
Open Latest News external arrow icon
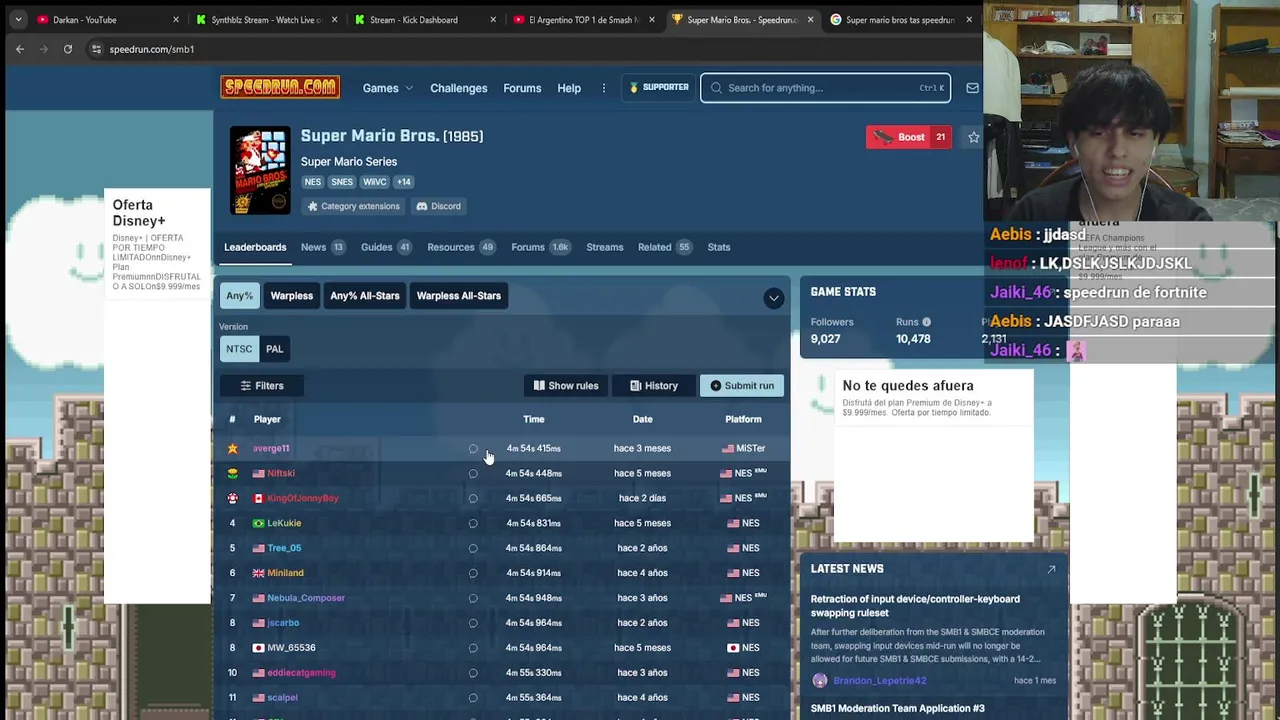pos(1051,569)
